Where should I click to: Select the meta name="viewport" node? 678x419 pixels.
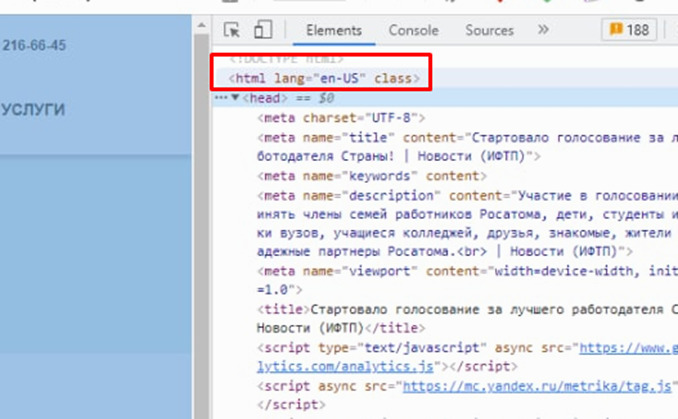tap(467, 280)
